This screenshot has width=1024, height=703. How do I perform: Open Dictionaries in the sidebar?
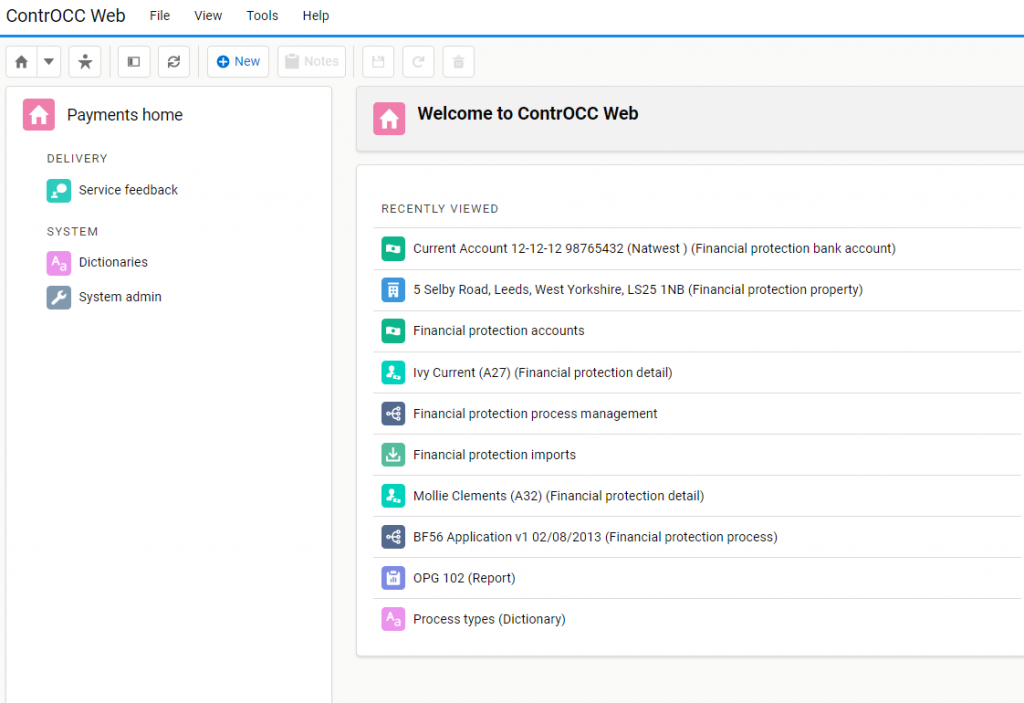(x=113, y=263)
